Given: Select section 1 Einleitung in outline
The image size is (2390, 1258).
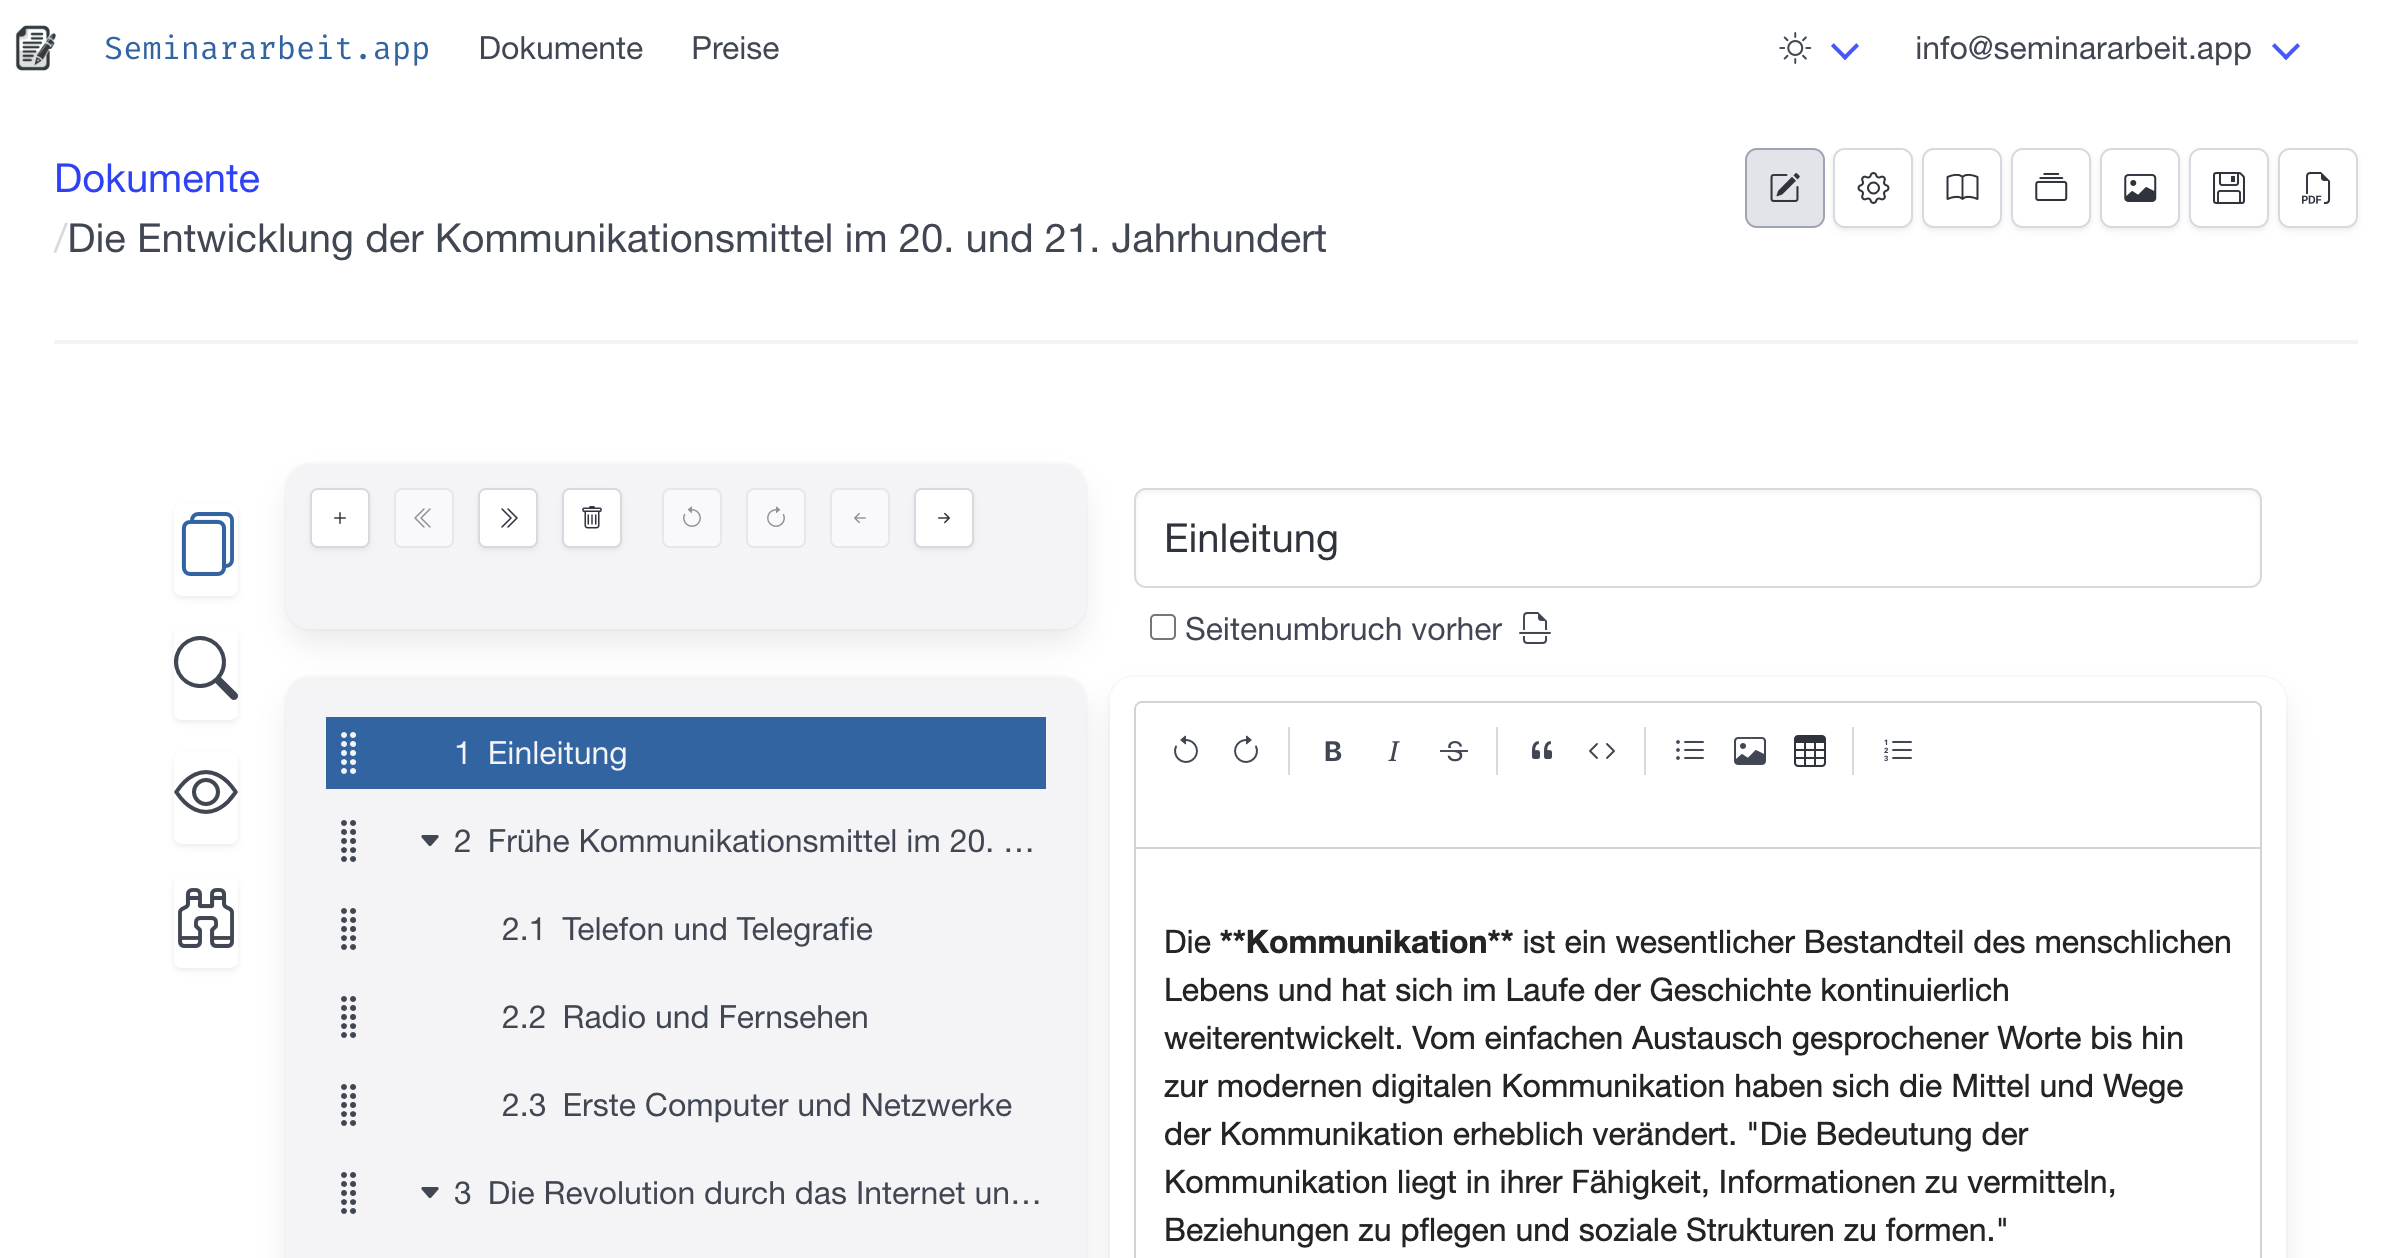Looking at the screenshot, I should 686,753.
